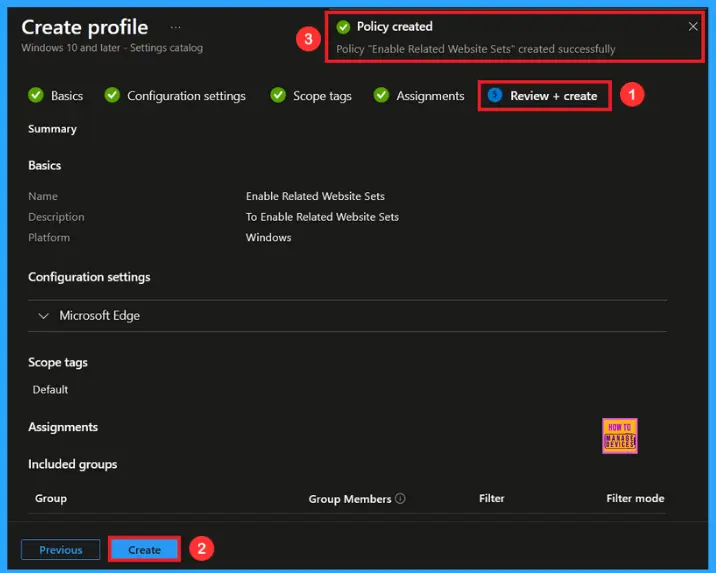Select the Group Members column header
The height and width of the screenshot is (573, 716).
click(x=350, y=499)
